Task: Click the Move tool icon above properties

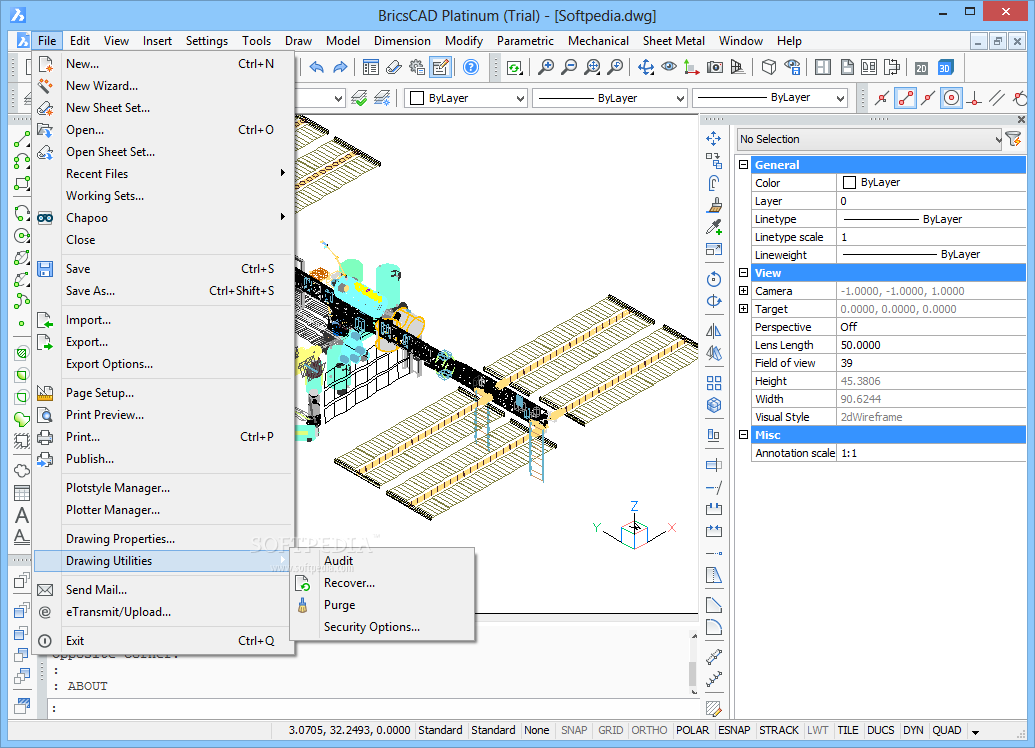Action: coord(714,139)
